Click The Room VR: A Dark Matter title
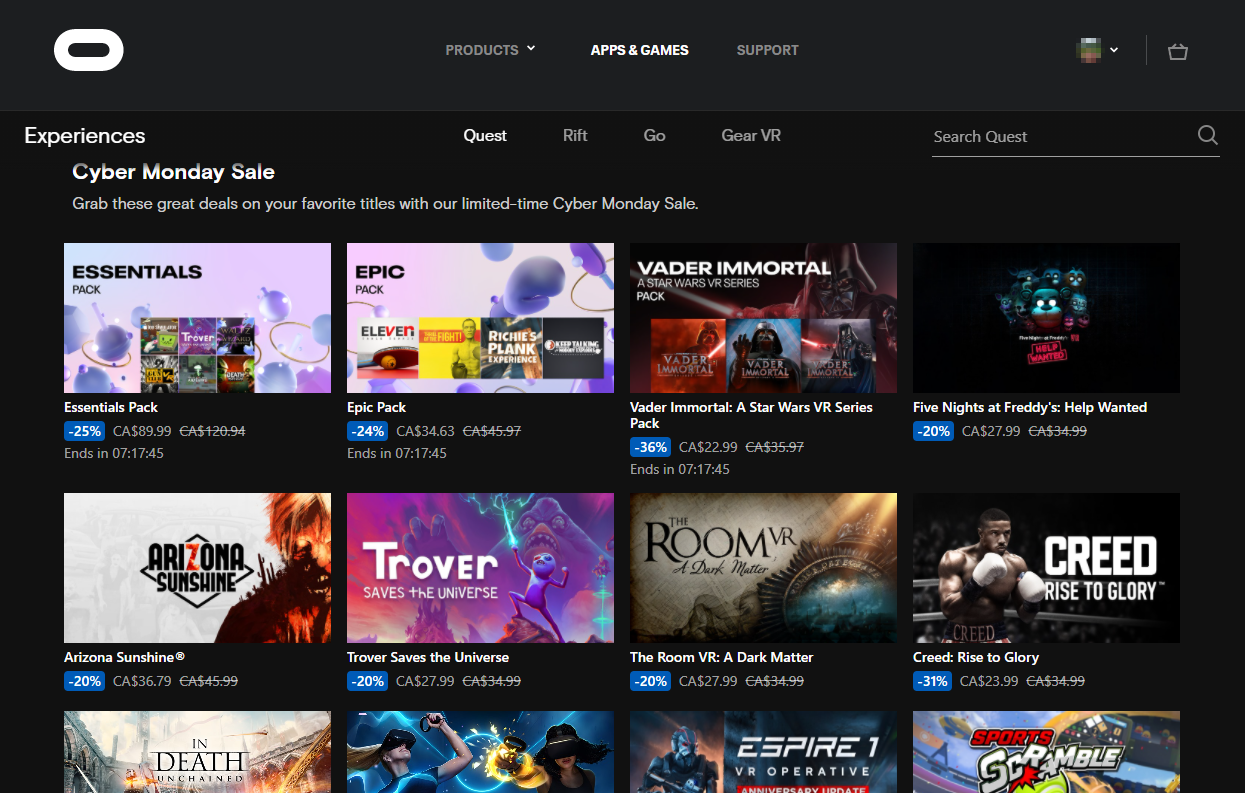Screen dimensions: 1245x793 pyautogui.click(x=721, y=657)
